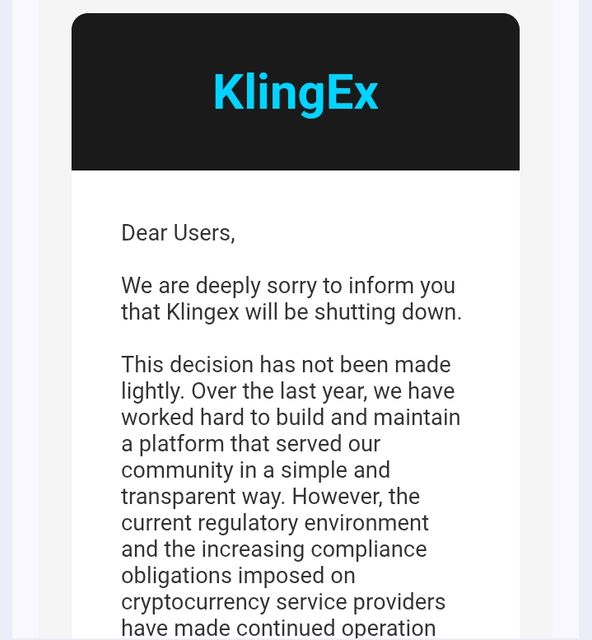The width and height of the screenshot is (592, 640).
Task: Click the line 'cryptocurrency service providers'
Action: click(283, 602)
